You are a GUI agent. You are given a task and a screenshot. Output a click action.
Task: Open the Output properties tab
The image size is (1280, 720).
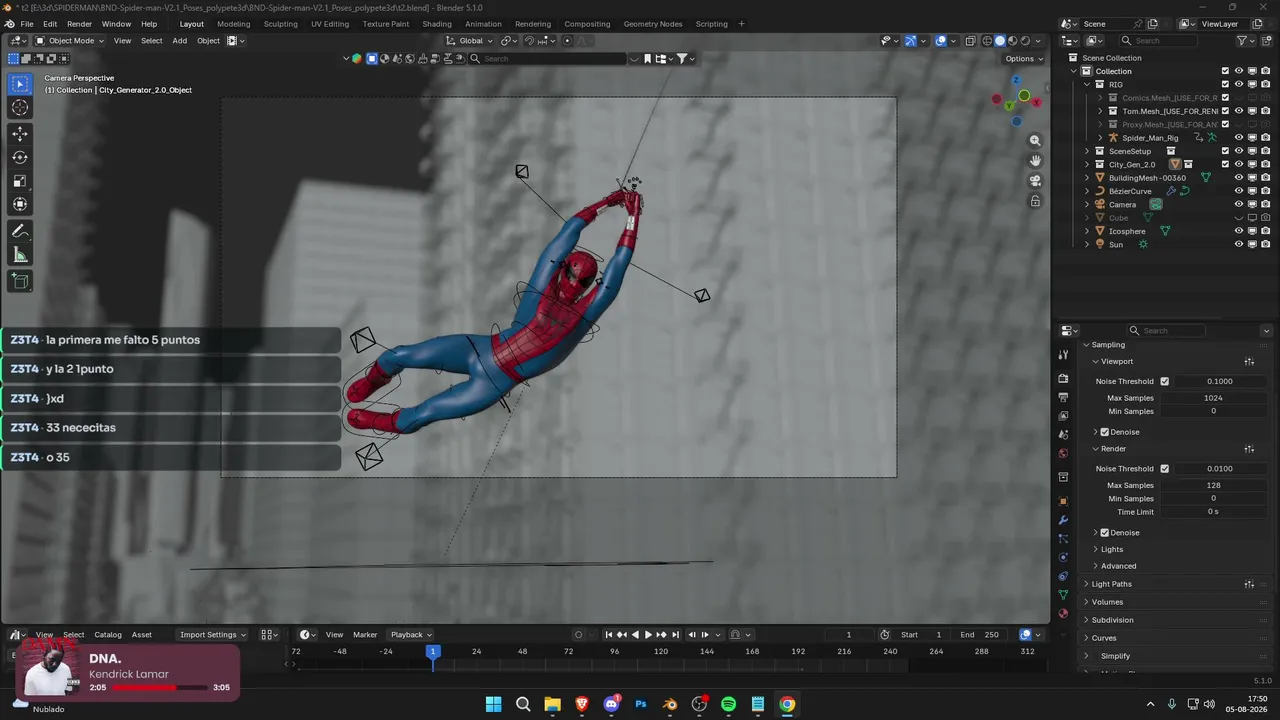1063,398
